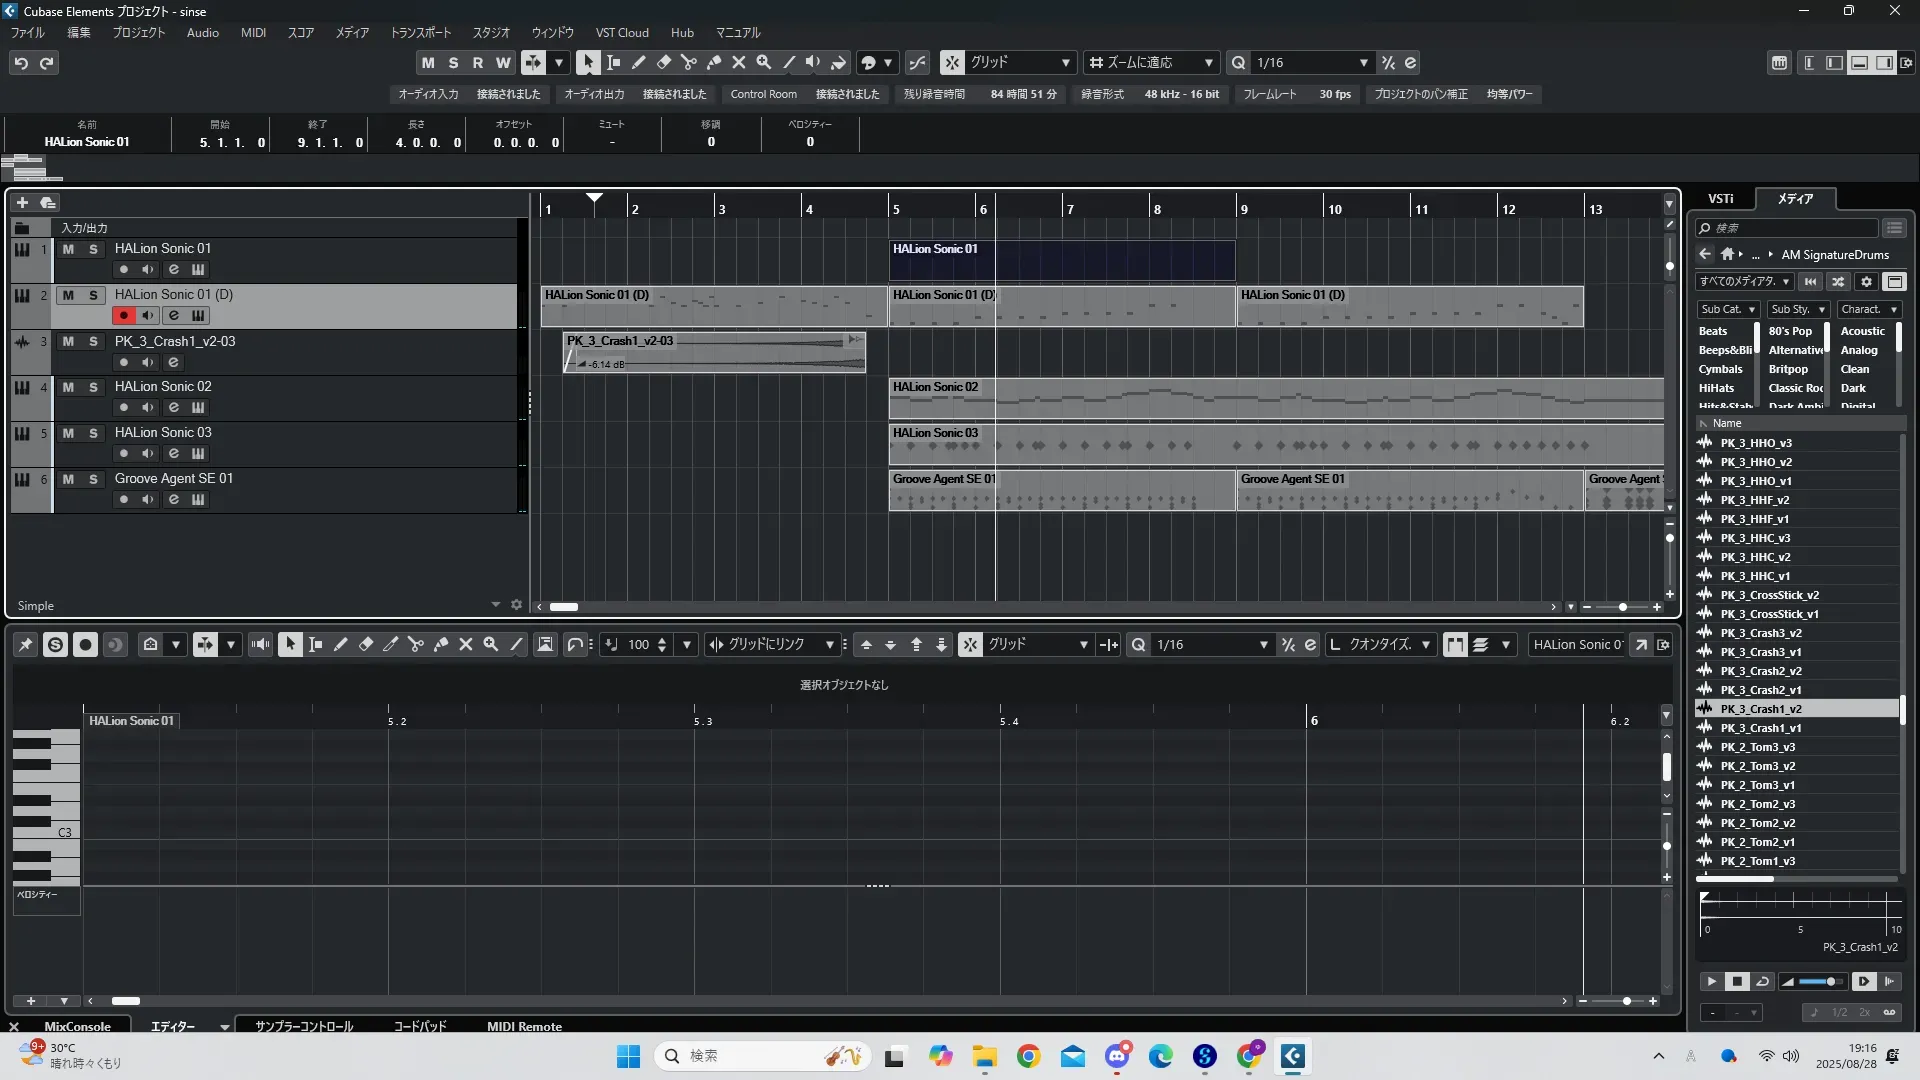Image resolution: width=1920 pixels, height=1080 pixels.
Task: Select the Zoom magnifier tool in top toolbar
Action: tap(764, 62)
